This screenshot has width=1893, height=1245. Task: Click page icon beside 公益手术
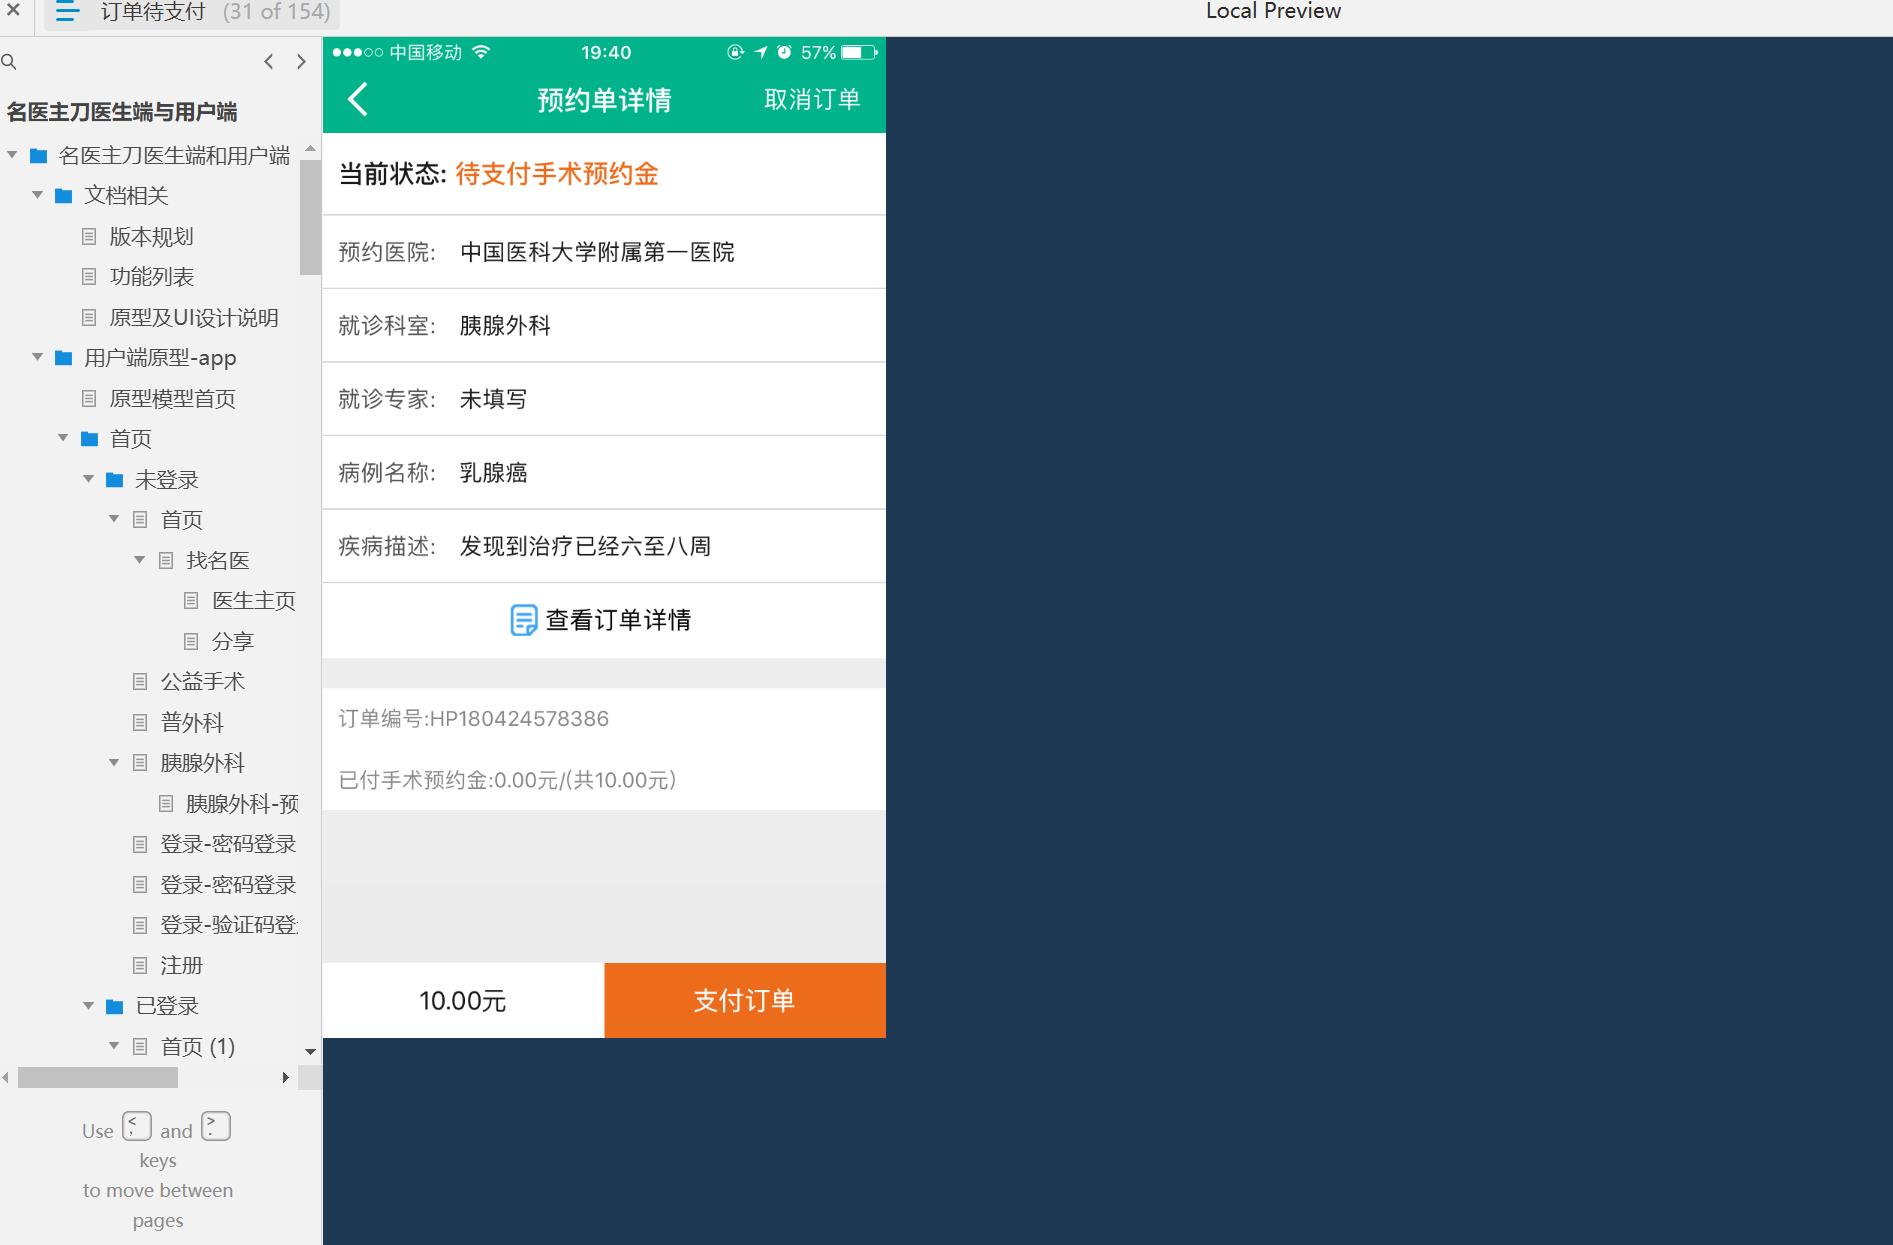pos(140,682)
